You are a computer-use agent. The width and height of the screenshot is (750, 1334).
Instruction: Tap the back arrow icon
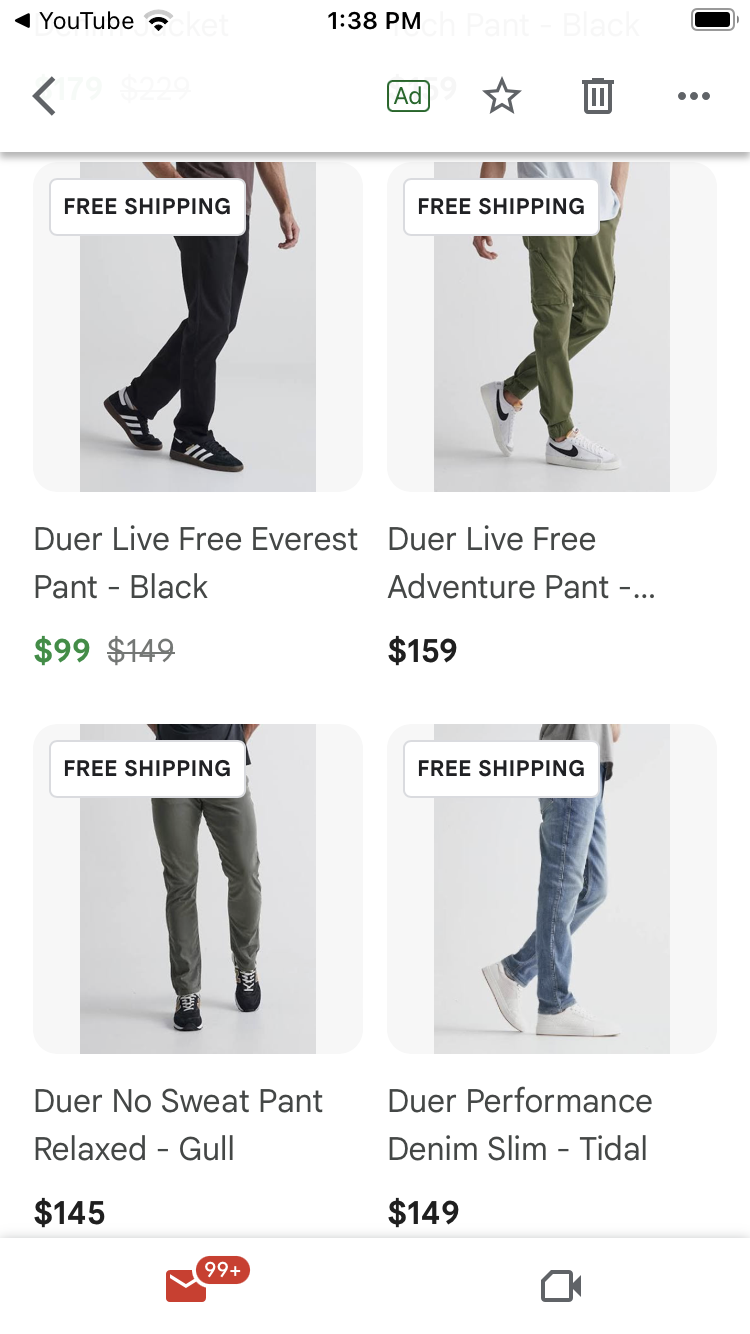coord(44,96)
